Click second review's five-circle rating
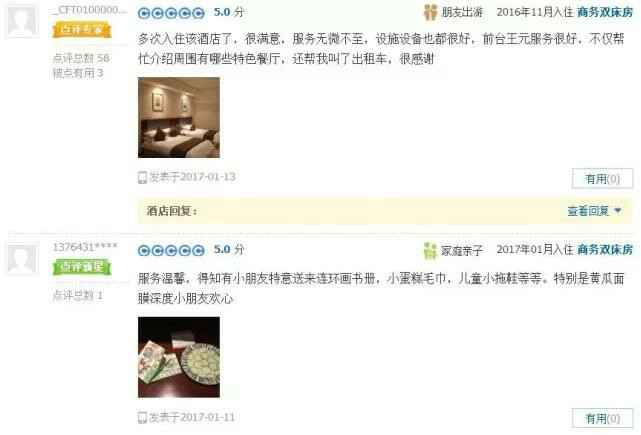641x435 pixels. [x=171, y=250]
